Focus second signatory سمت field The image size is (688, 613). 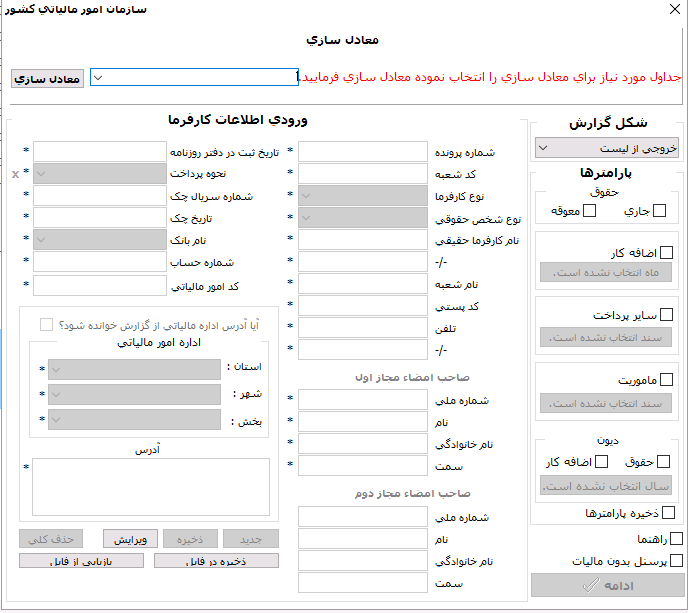[x=363, y=583]
